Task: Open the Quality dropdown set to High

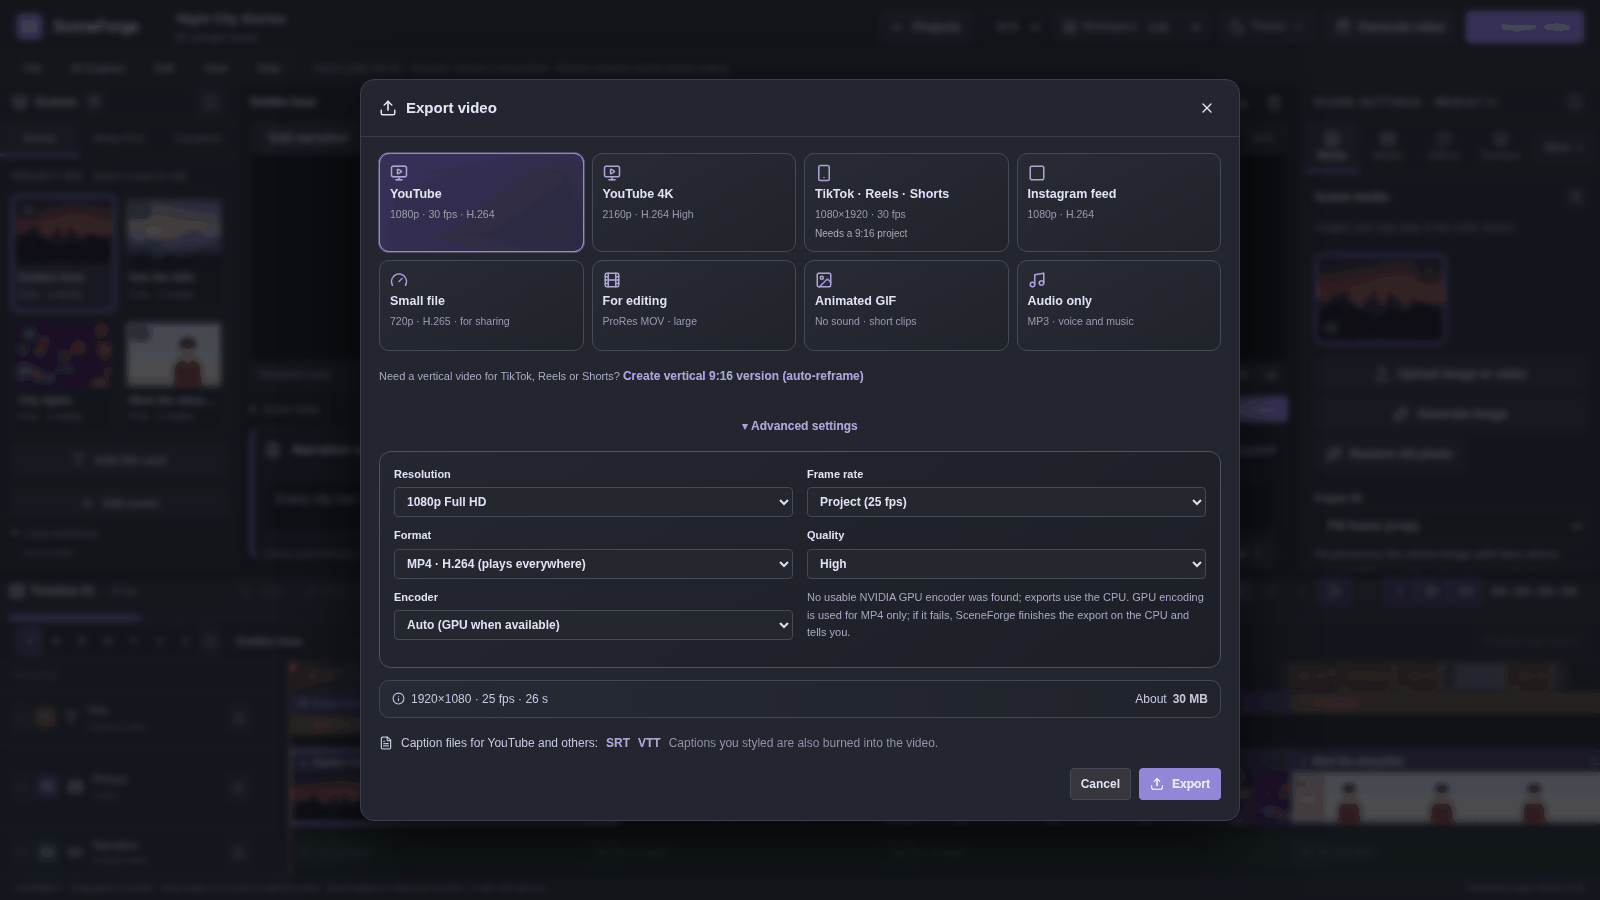Action: (1006, 564)
